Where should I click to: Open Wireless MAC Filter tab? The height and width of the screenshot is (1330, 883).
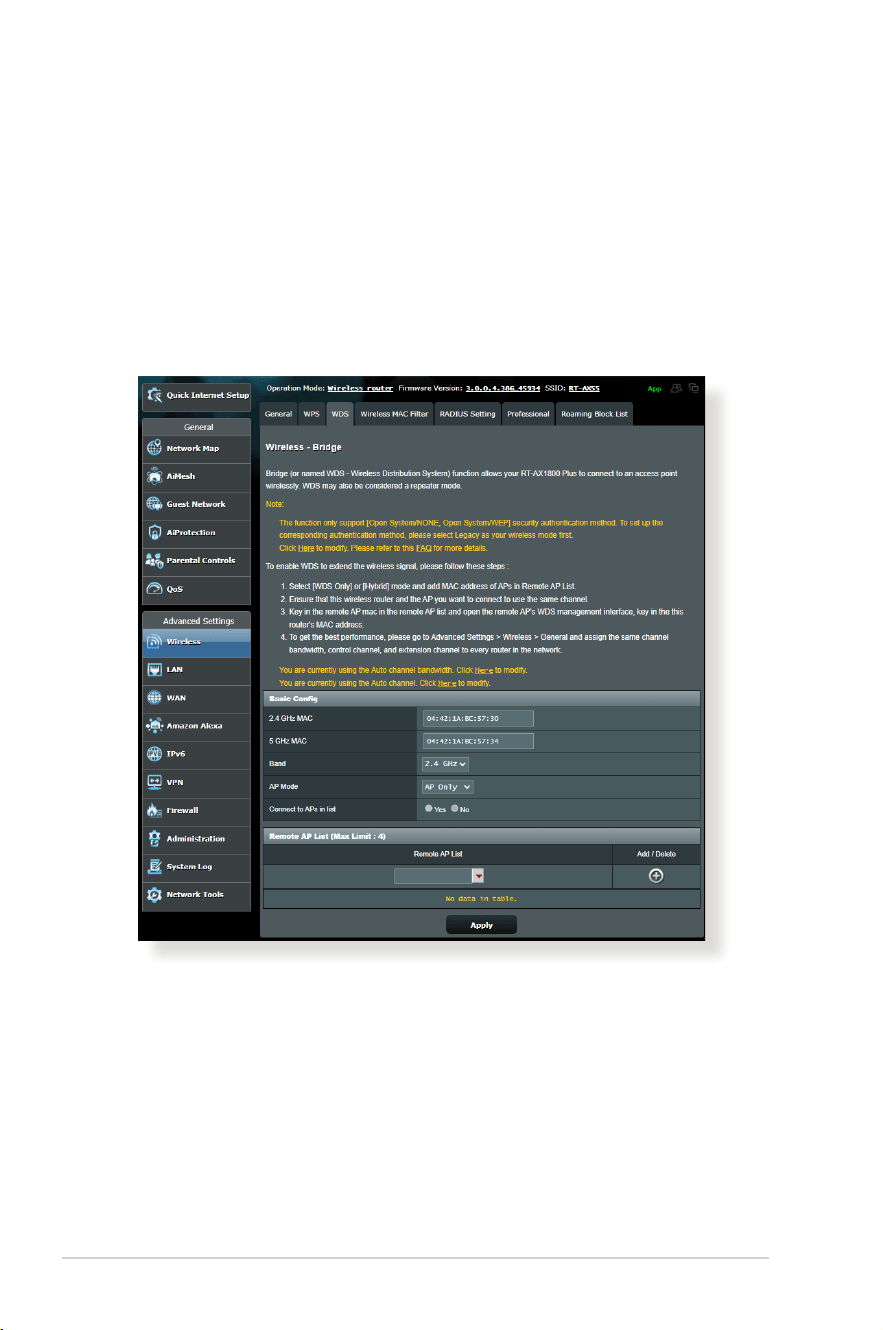(394, 414)
